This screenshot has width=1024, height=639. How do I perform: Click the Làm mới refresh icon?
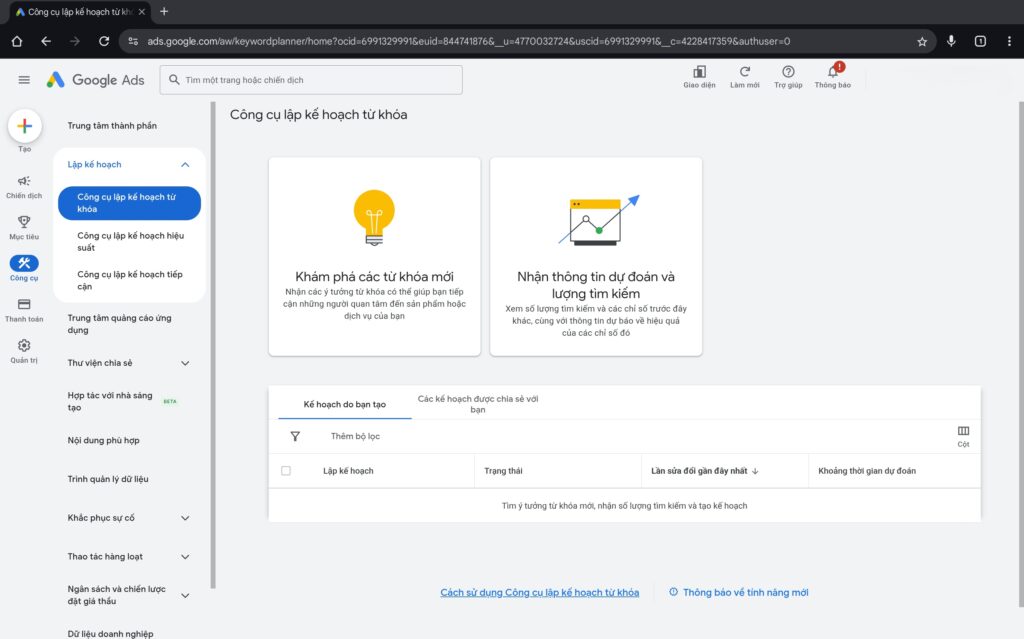click(745, 73)
